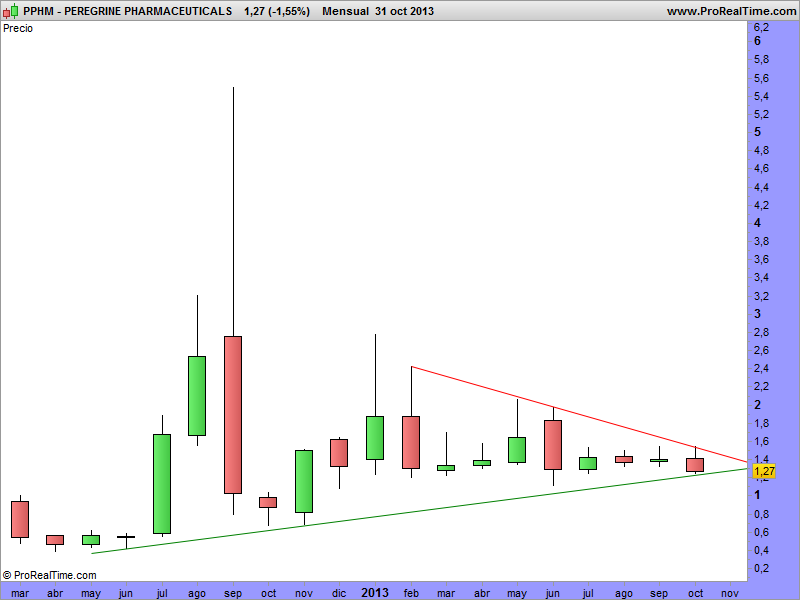Select the yellow 1,27 current price tag
This screenshot has width=800, height=600.
coord(764,471)
